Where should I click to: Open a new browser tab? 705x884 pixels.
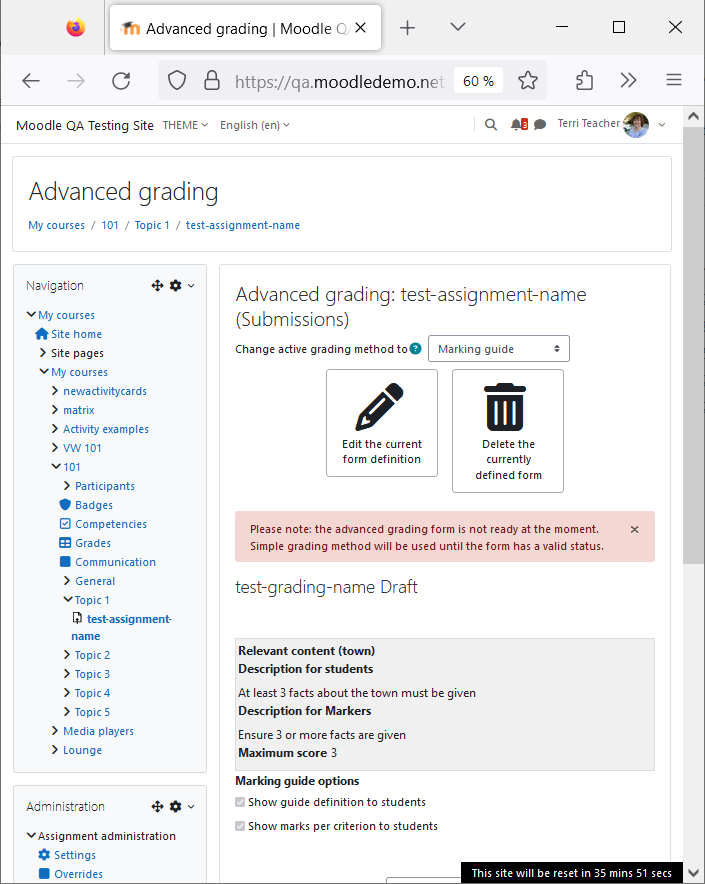[x=407, y=28]
